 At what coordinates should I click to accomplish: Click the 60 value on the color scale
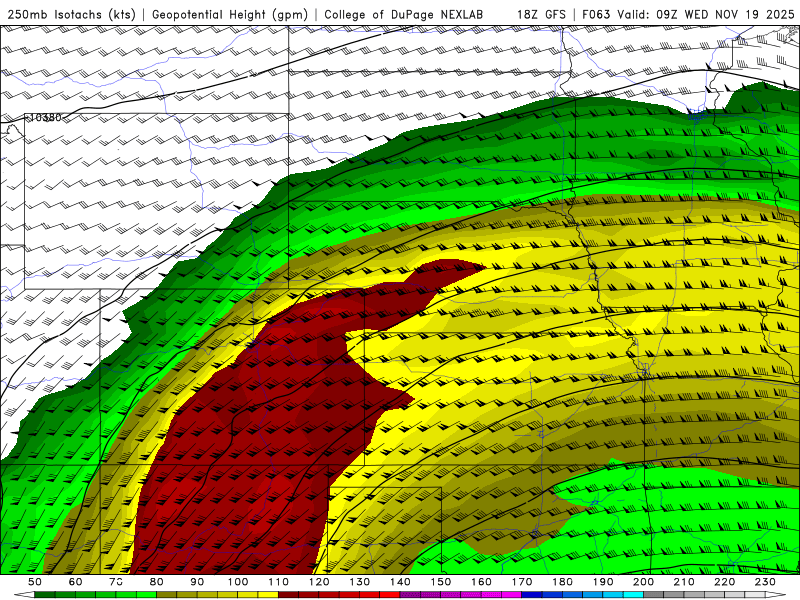pos(76,582)
